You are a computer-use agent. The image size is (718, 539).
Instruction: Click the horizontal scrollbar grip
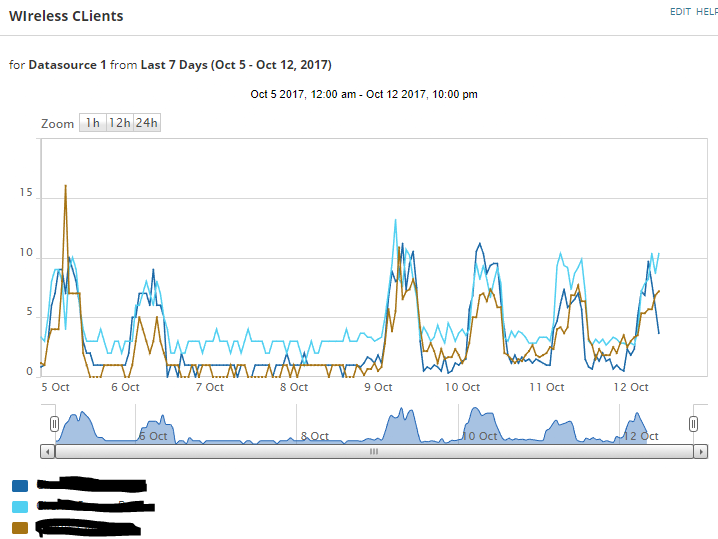pos(374,452)
